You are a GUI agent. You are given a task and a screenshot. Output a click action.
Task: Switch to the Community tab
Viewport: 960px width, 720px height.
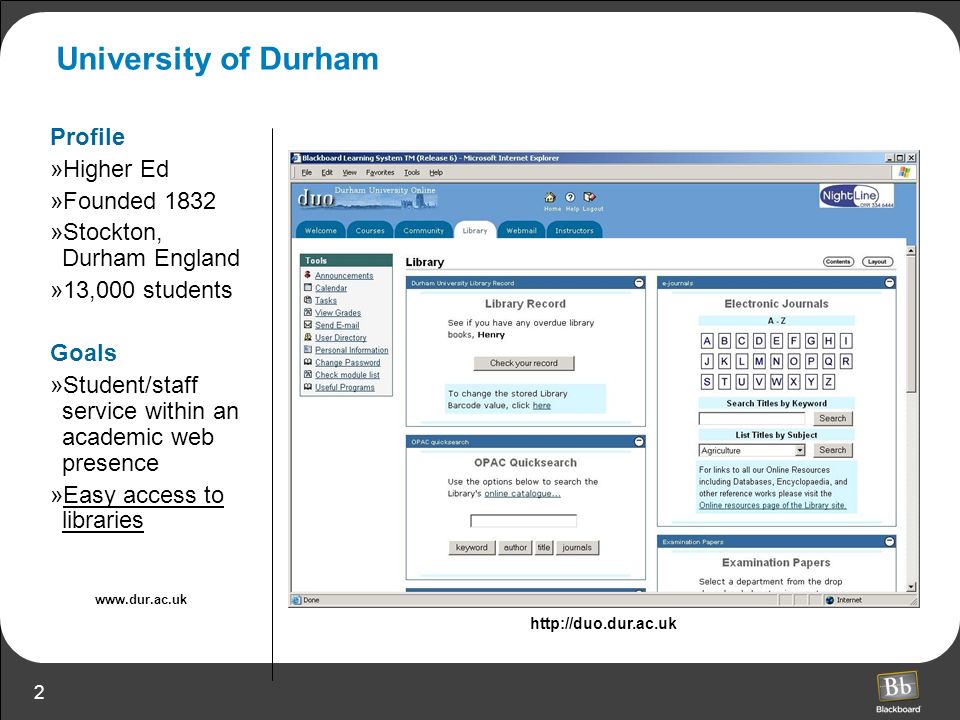click(423, 230)
